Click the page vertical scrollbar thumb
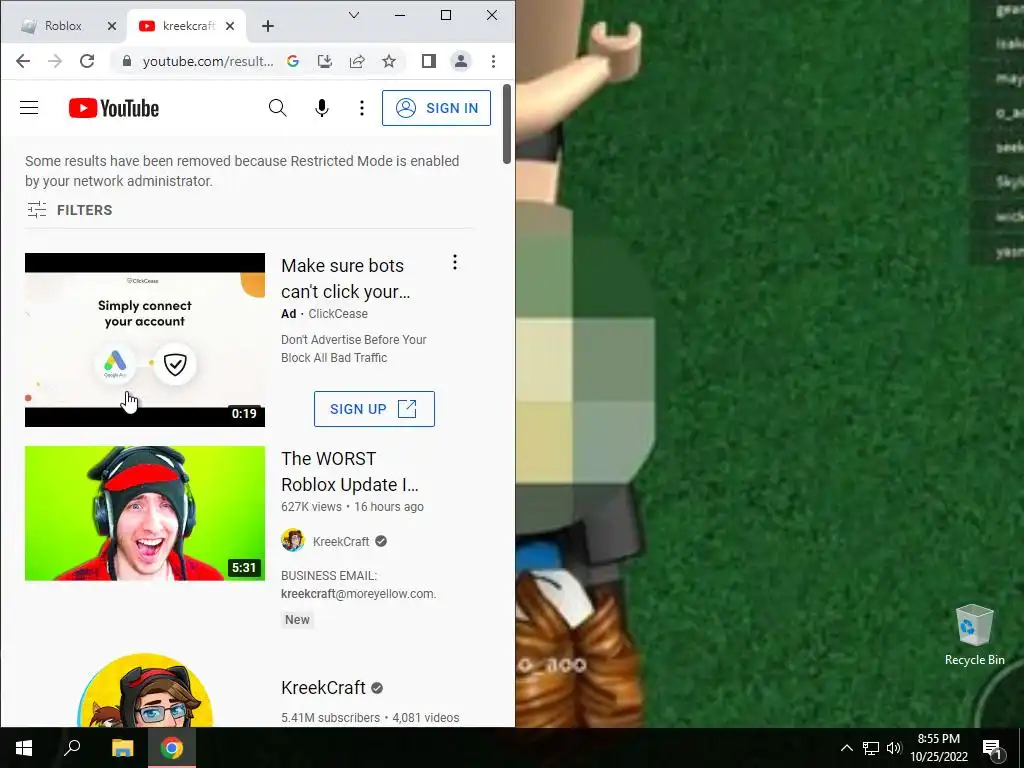The width and height of the screenshot is (1024, 768). 507,124
